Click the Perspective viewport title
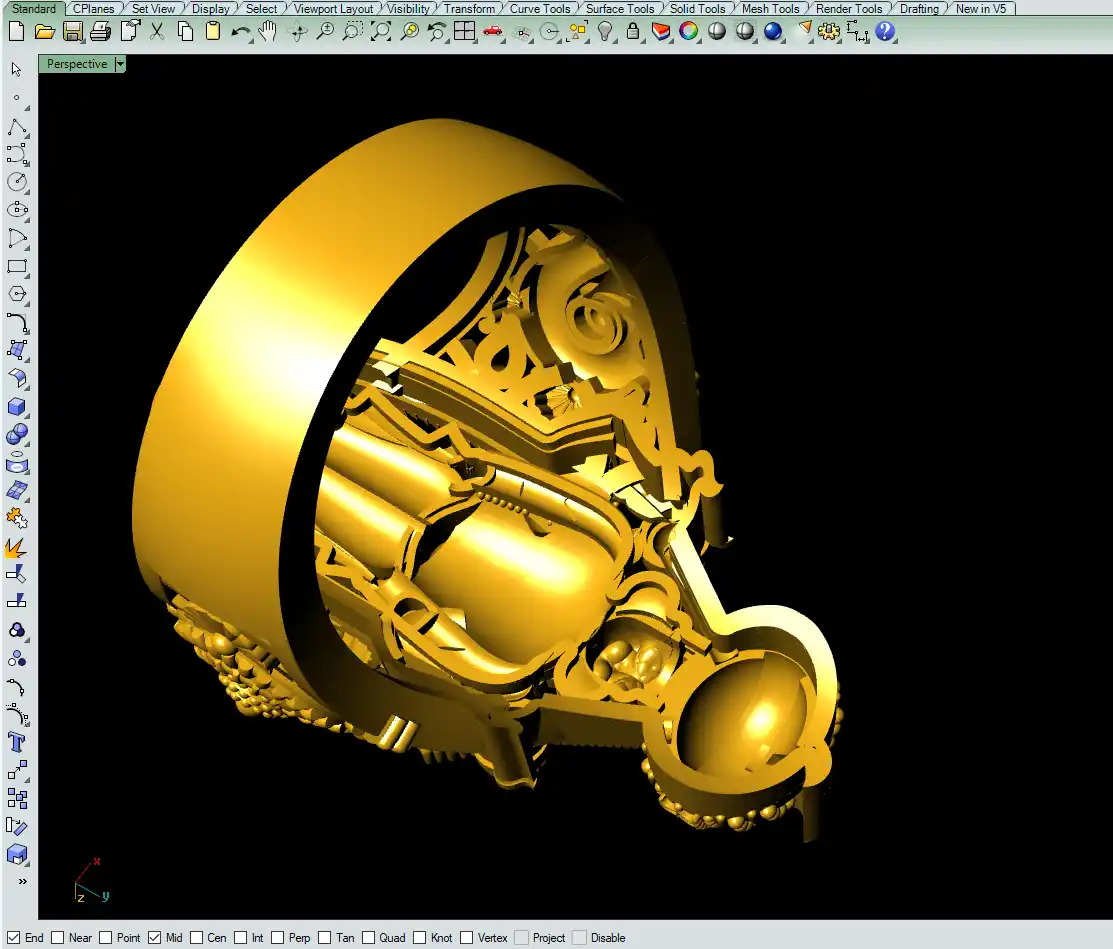1113x949 pixels. click(x=77, y=64)
